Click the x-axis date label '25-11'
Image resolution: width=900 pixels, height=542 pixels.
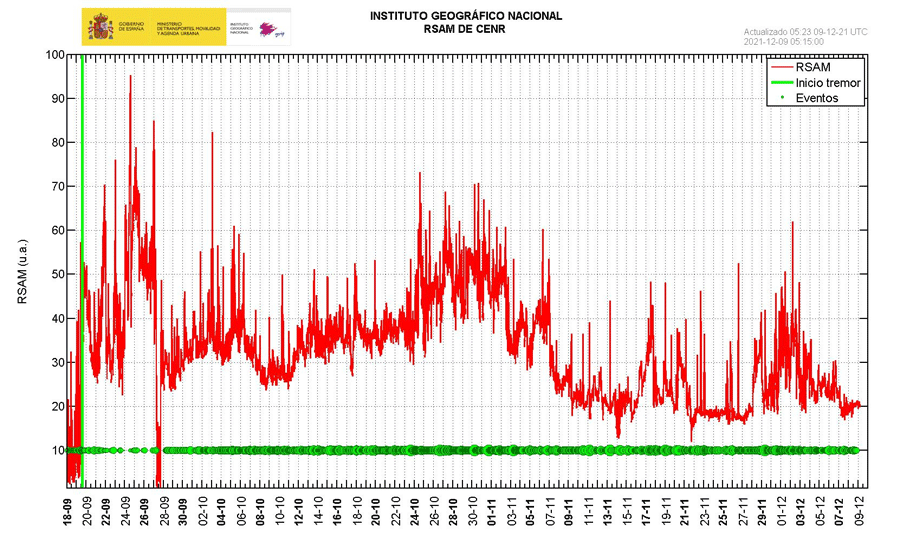tap(723, 512)
